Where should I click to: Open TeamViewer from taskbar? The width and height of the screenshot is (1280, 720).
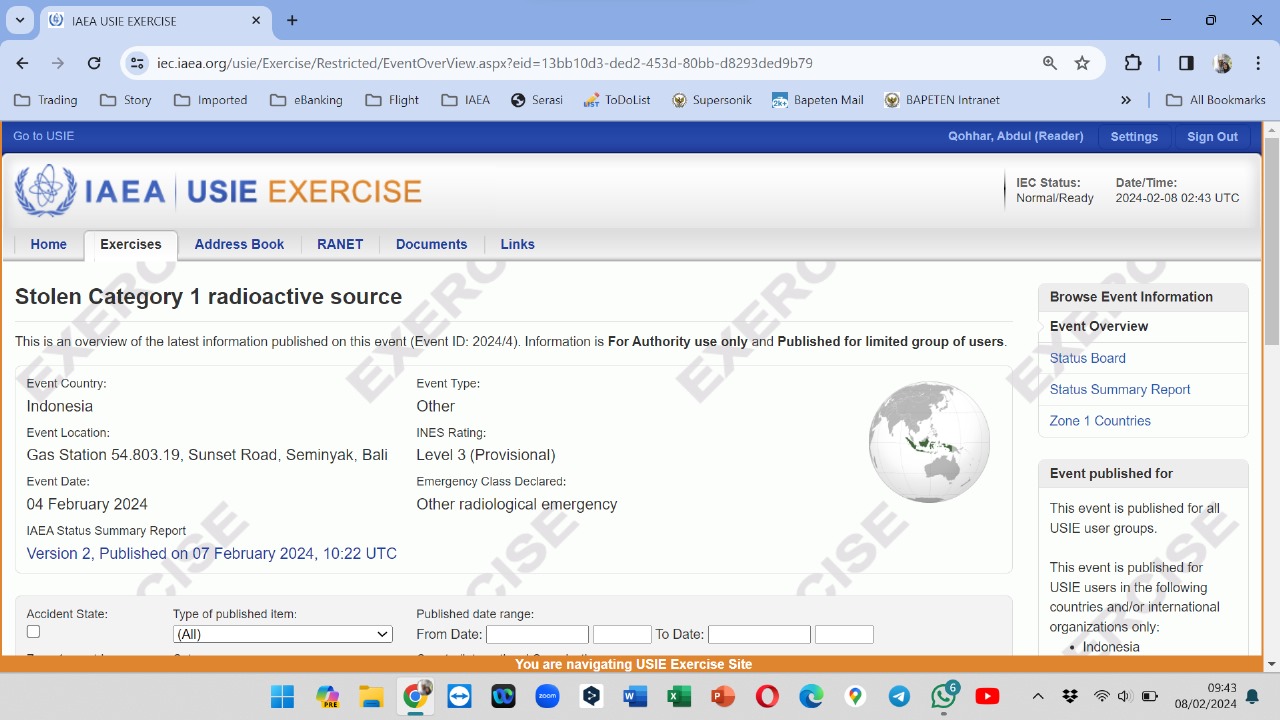(459, 696)
